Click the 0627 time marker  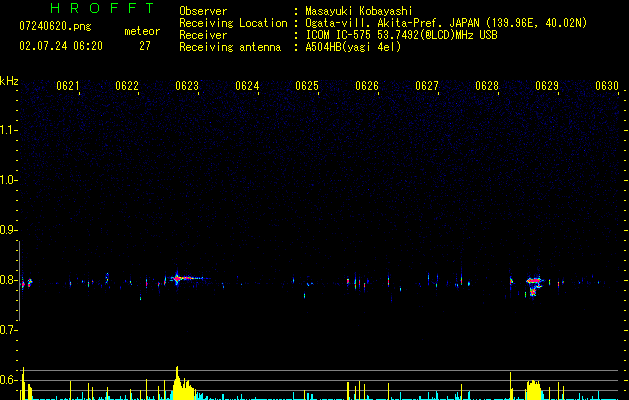click(427, 85)
